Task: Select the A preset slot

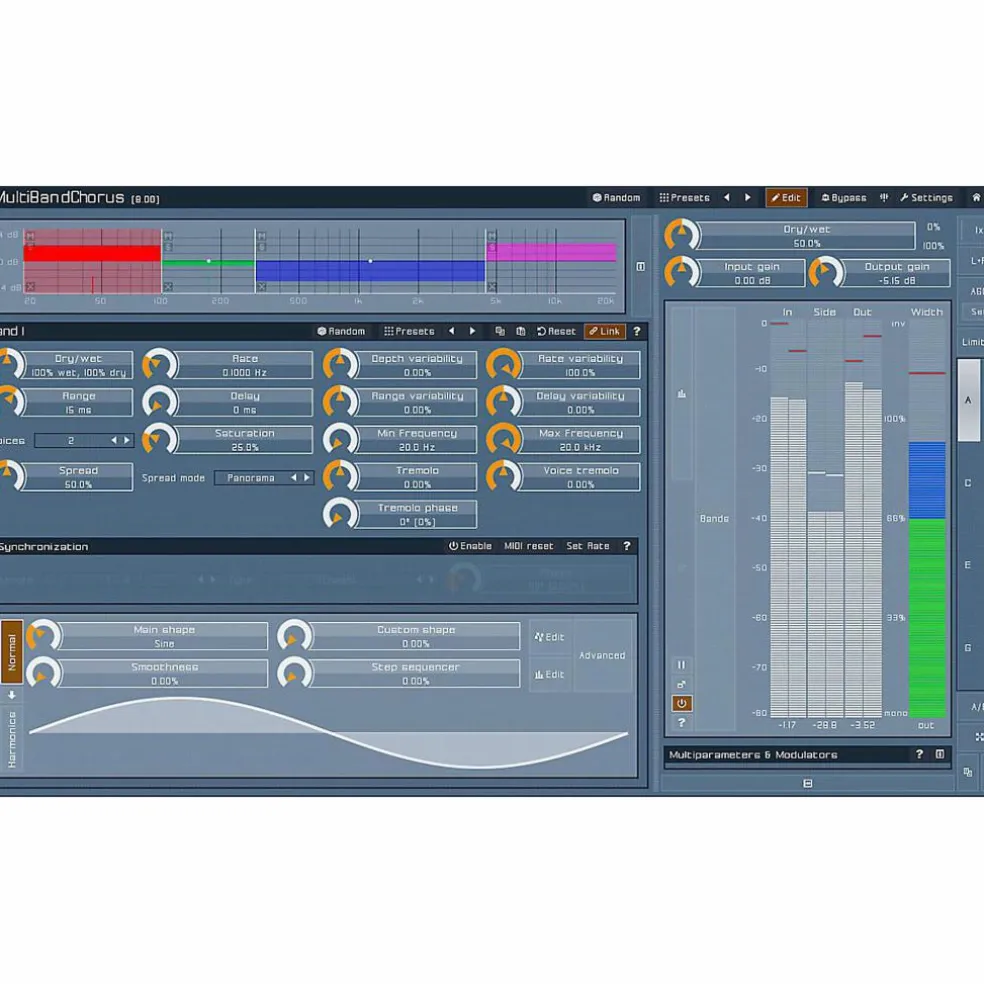Action: (968, 400)
